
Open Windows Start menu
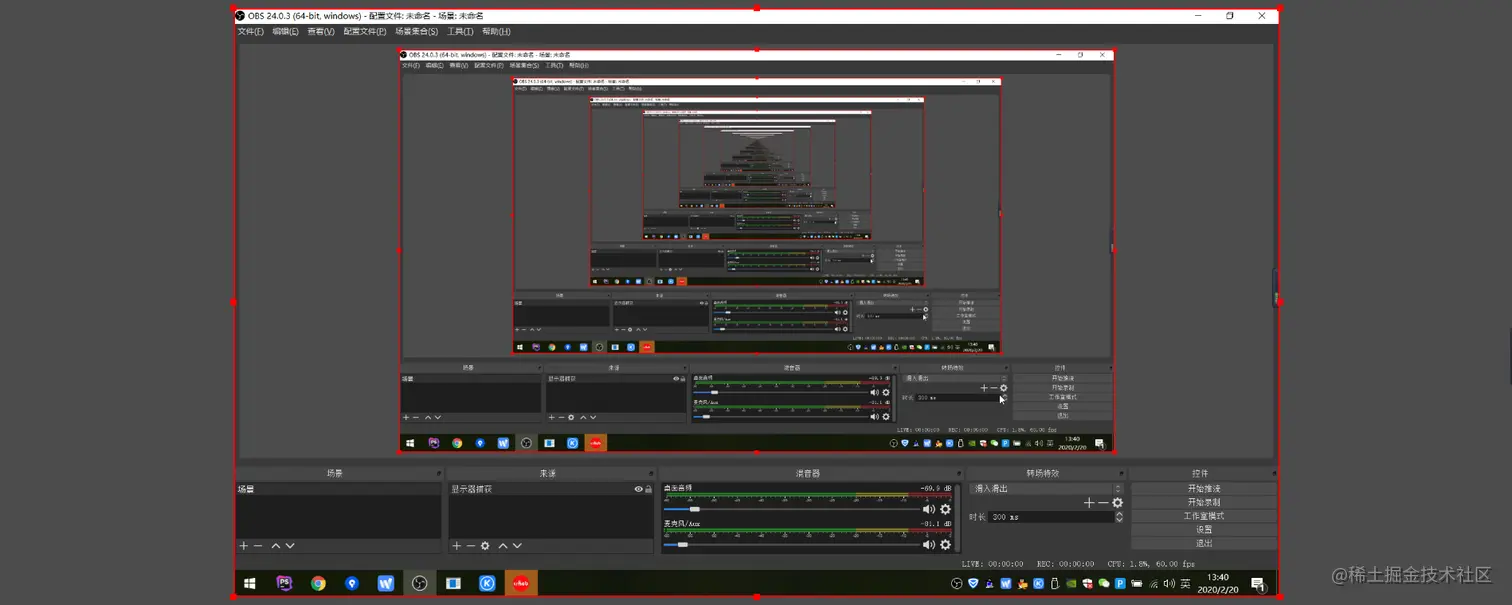click(x=250, y=583)
